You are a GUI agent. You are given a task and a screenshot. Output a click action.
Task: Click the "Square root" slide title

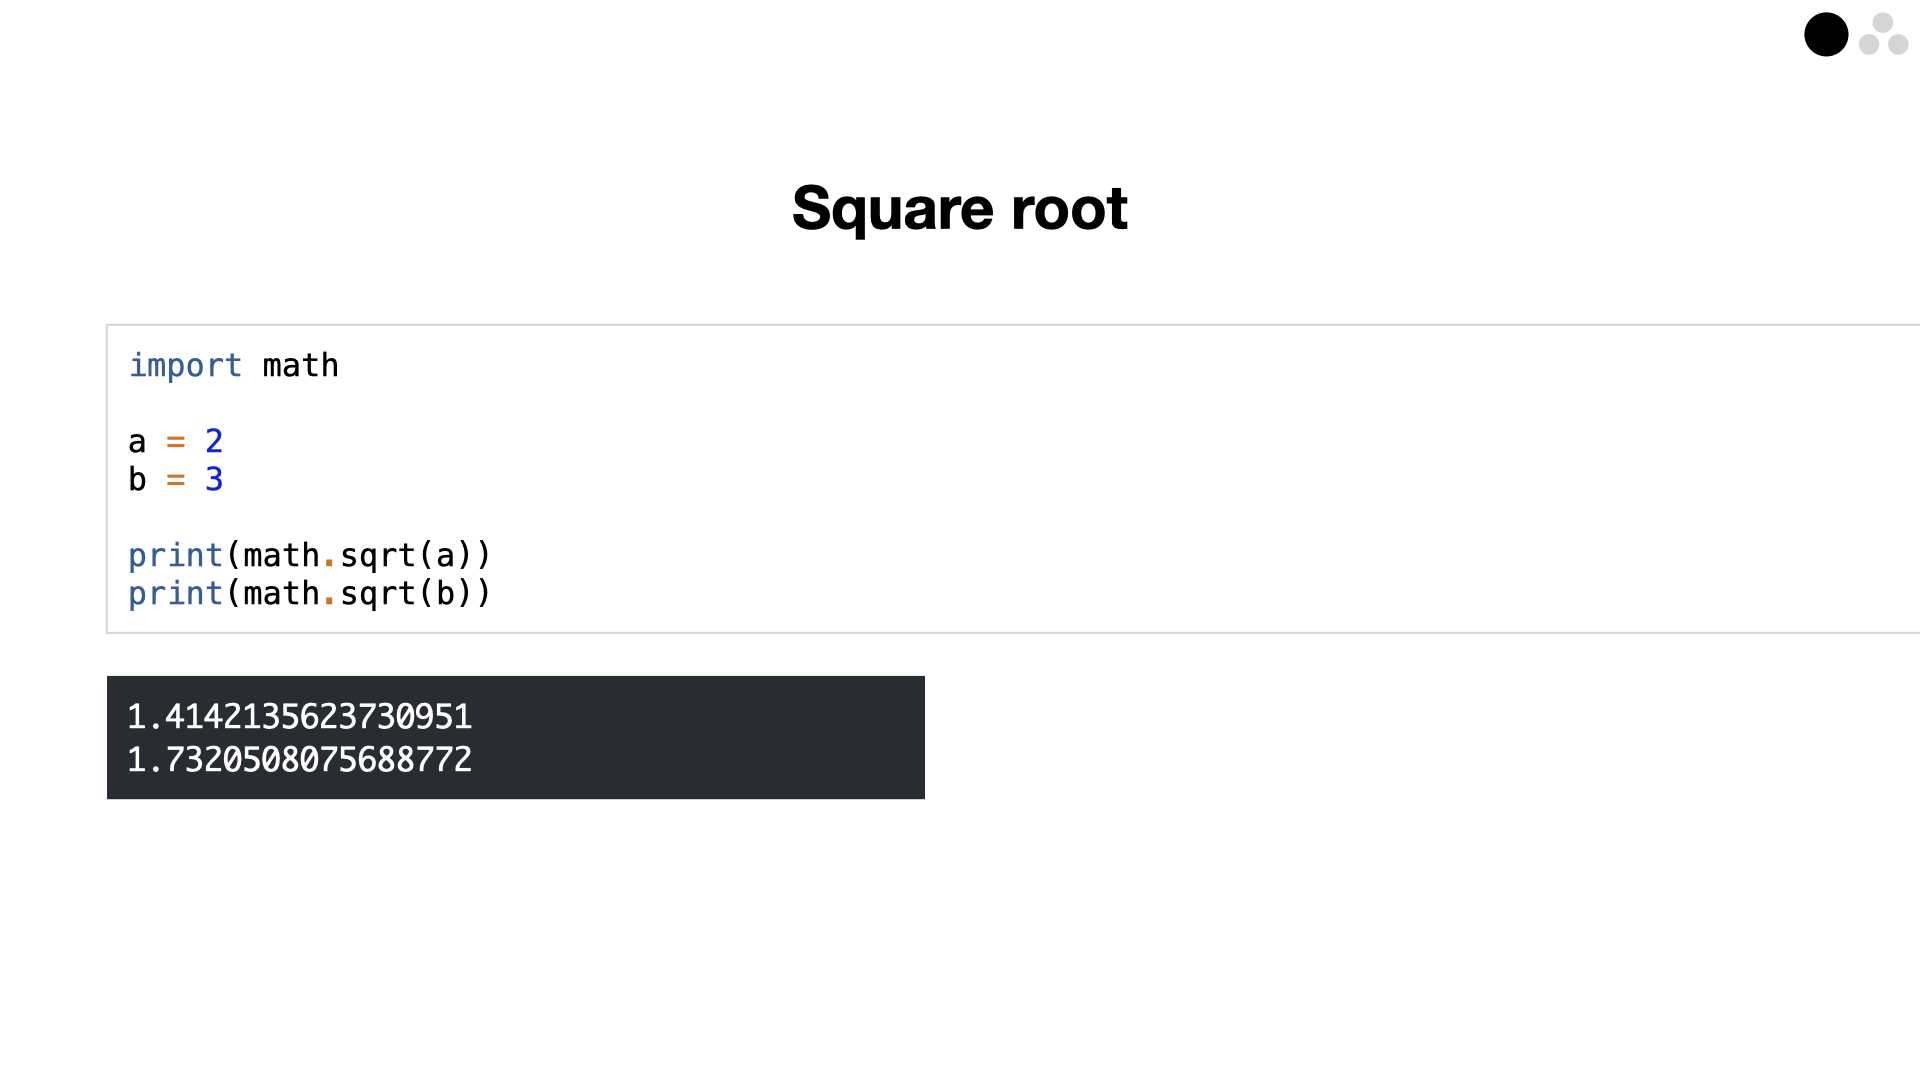959,208
